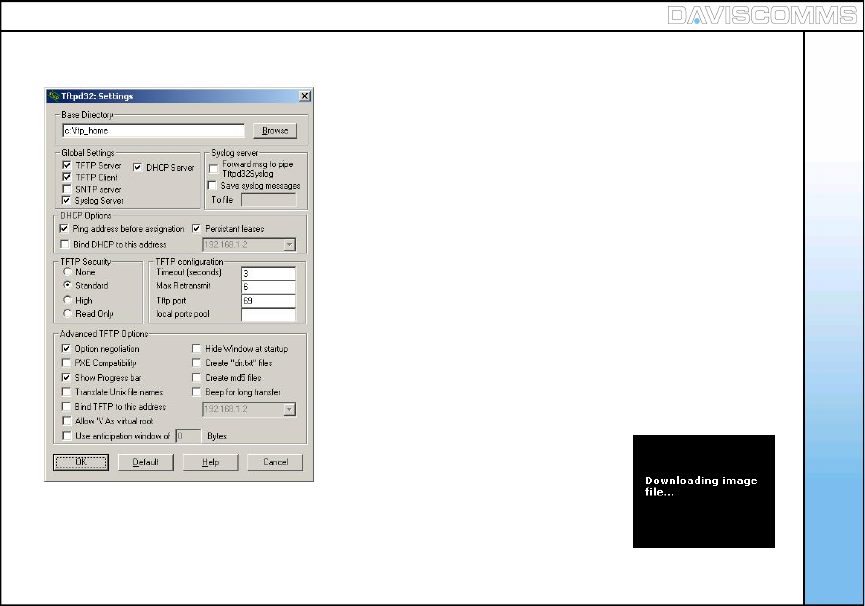Enable Save syslog messages

click(x=212, y=185)
